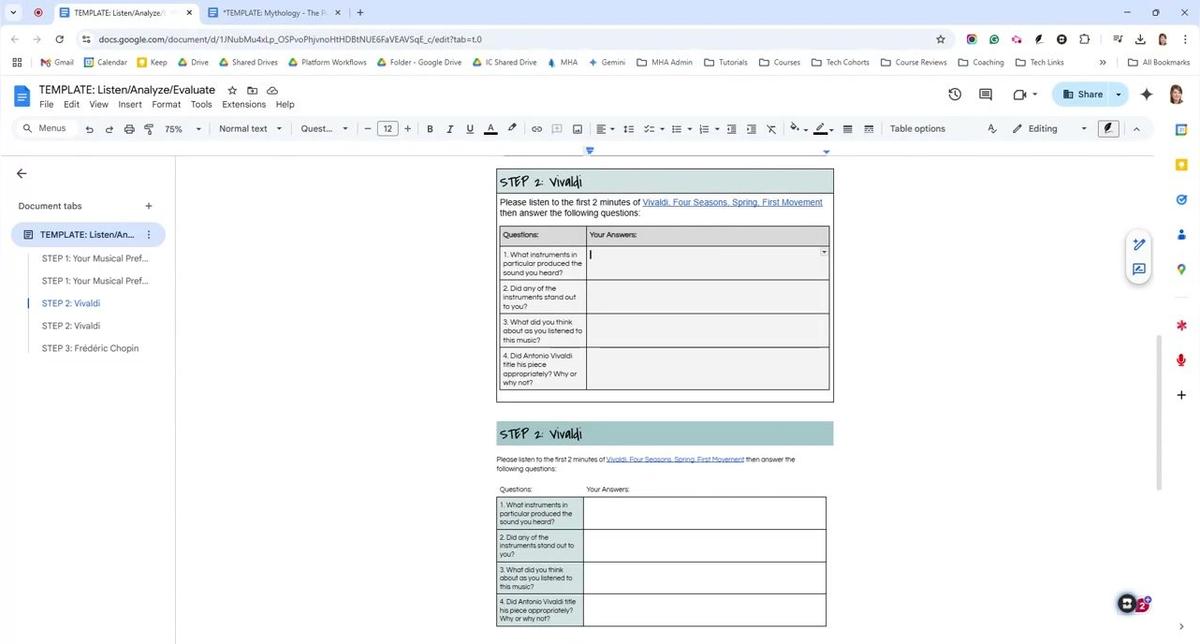Open Vivaldi Four Seasons Spring link
The width and height of the screenshot is (1200, 644).
[x=732, y=202]
